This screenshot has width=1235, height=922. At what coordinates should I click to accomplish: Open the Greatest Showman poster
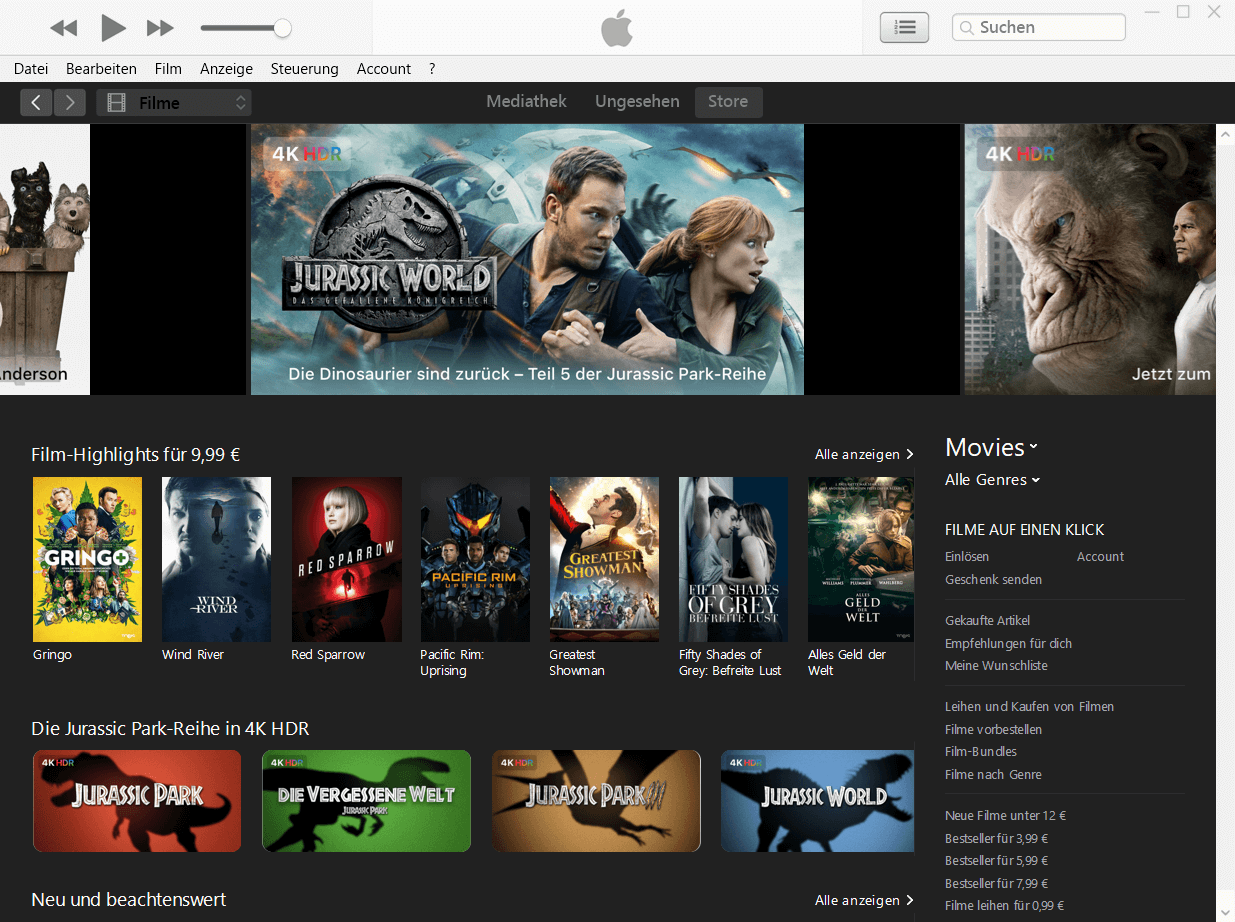[x=604, y=559]
